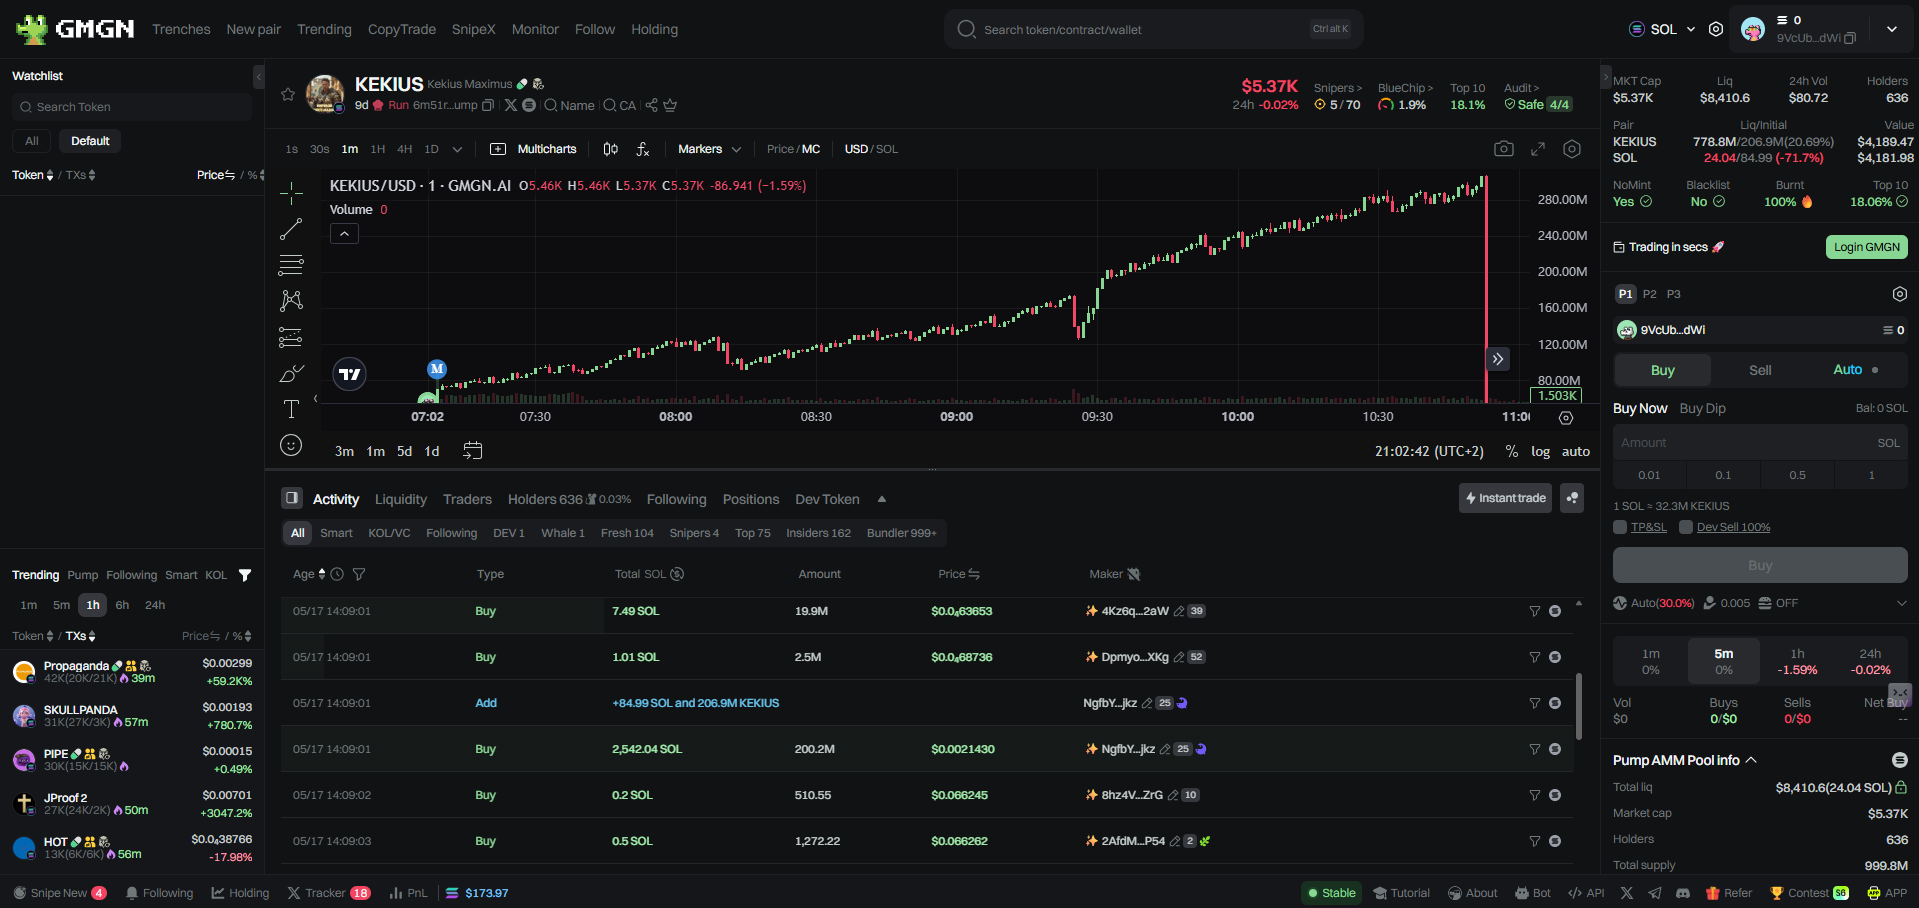The height and width of the screenshot is (908, 1919).
Task: Open the SOL network selector dropdown
Action: coord(1662,29)
